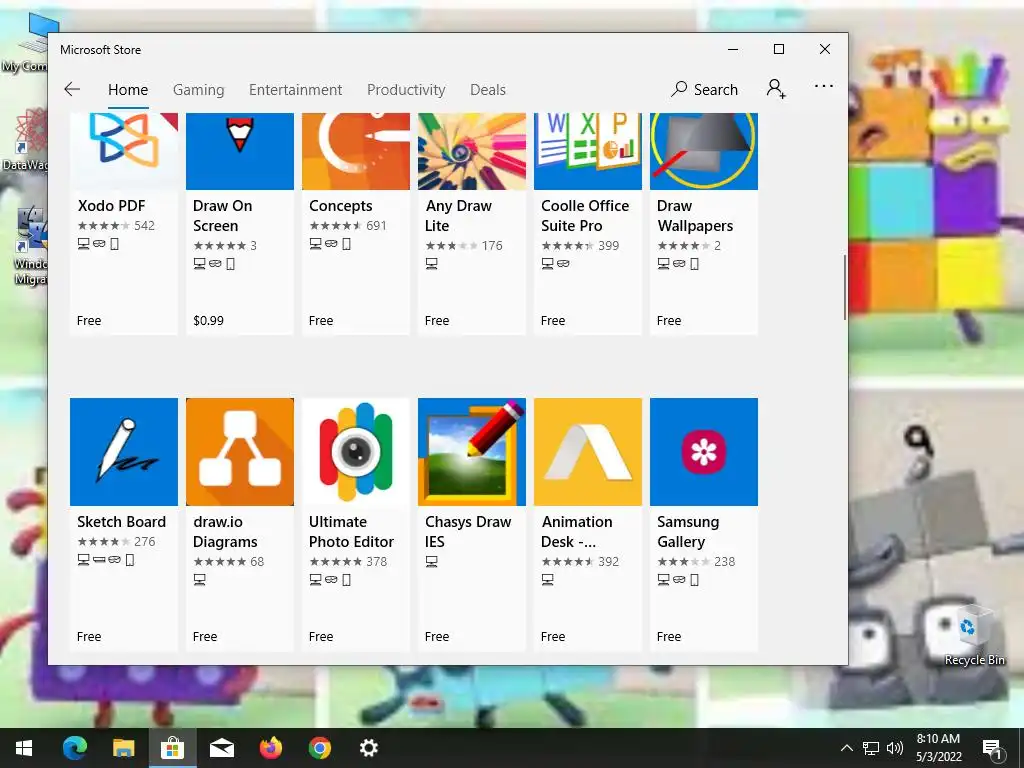Open the account sign-in icon
The height and width of the screenshot is (768, 1024).
click(x=776, y=89)
